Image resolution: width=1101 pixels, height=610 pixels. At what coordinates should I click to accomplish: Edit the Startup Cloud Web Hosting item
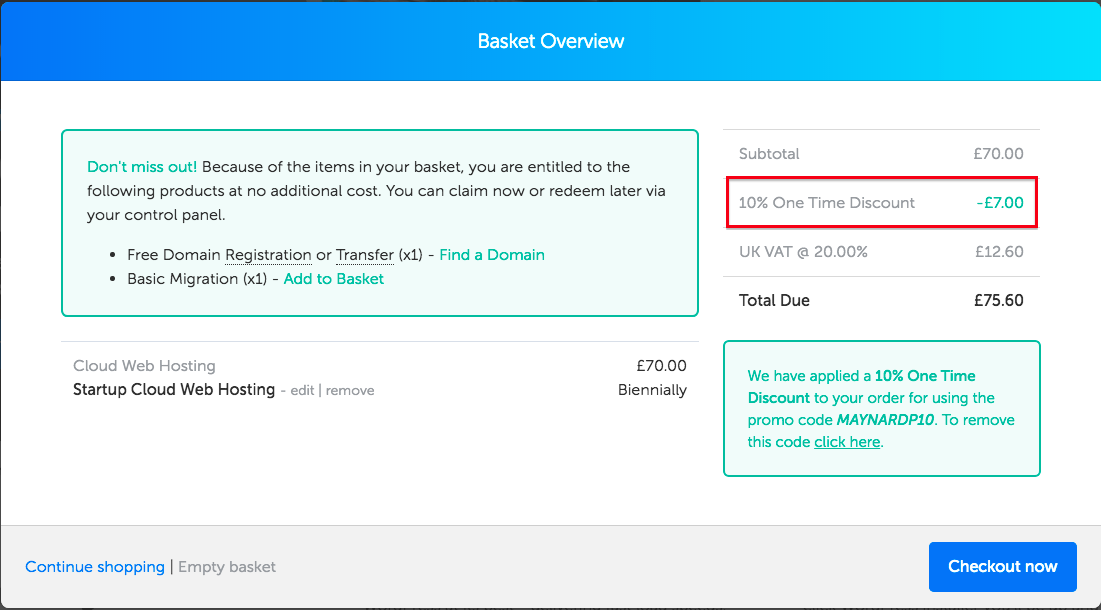click(302, 390)
